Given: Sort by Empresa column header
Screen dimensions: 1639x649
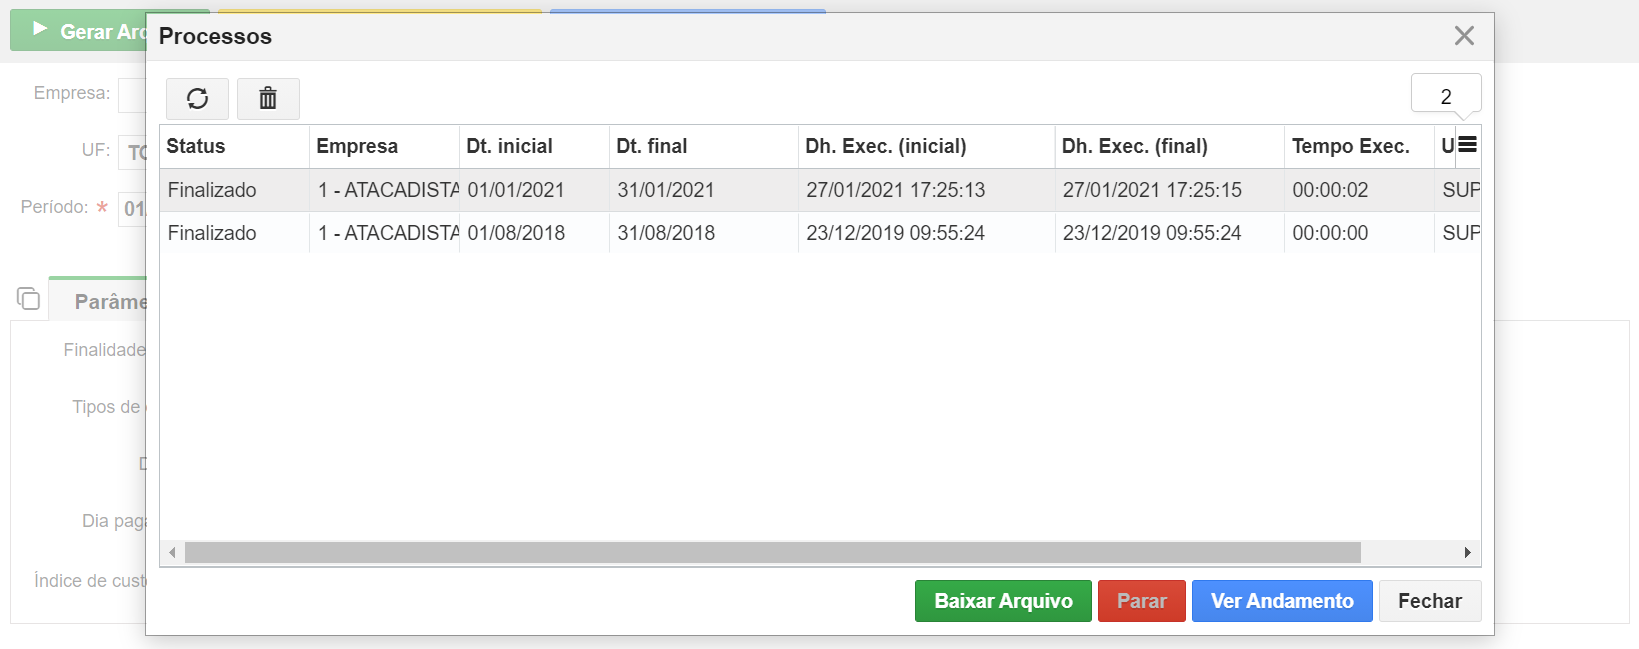Looking at the screenshot, I should [383, 146].
